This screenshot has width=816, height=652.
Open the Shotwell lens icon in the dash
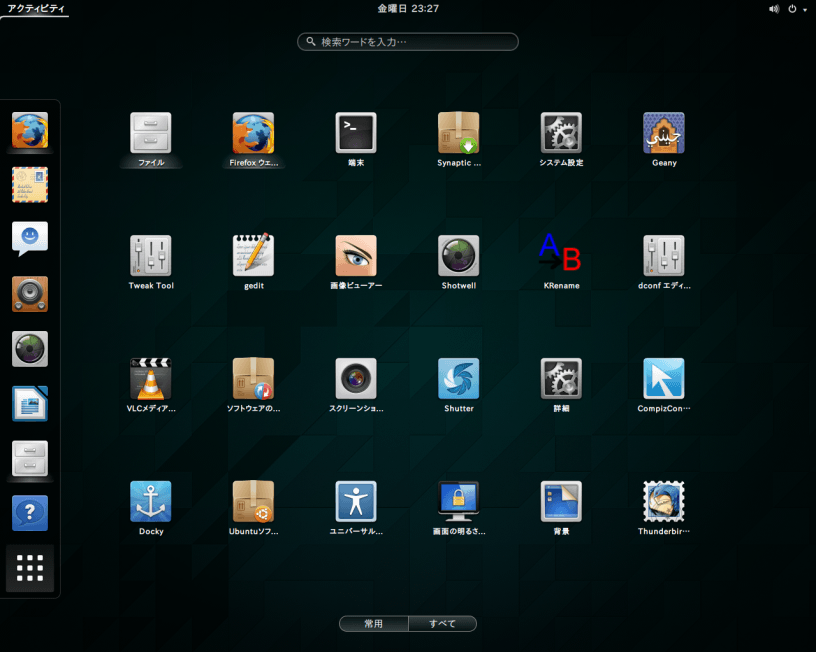pos(30,349)
